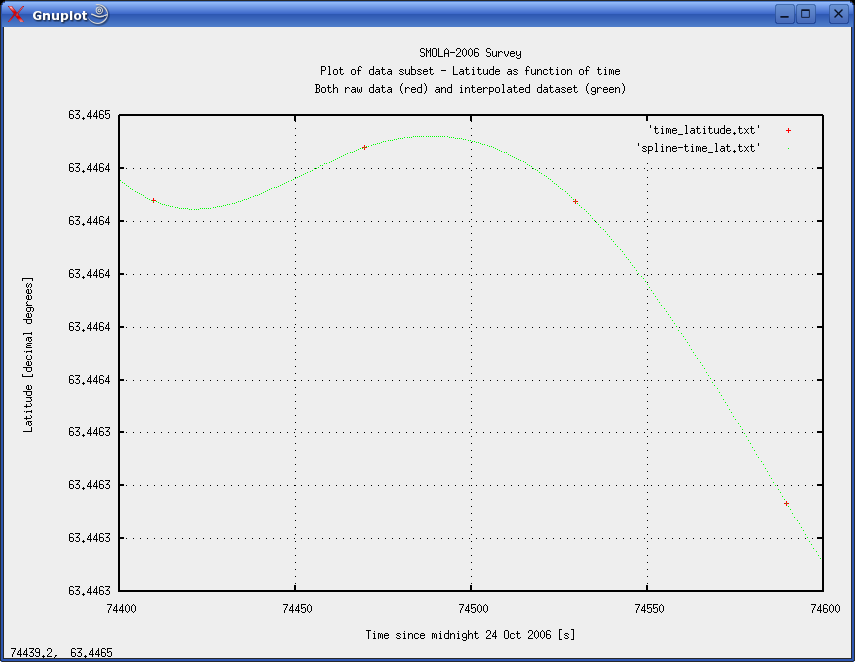Click the vertical 'Latitude [decimal degrees]' axis label
855x662 pixels.
pyautogui.click(x=29, y=354)
